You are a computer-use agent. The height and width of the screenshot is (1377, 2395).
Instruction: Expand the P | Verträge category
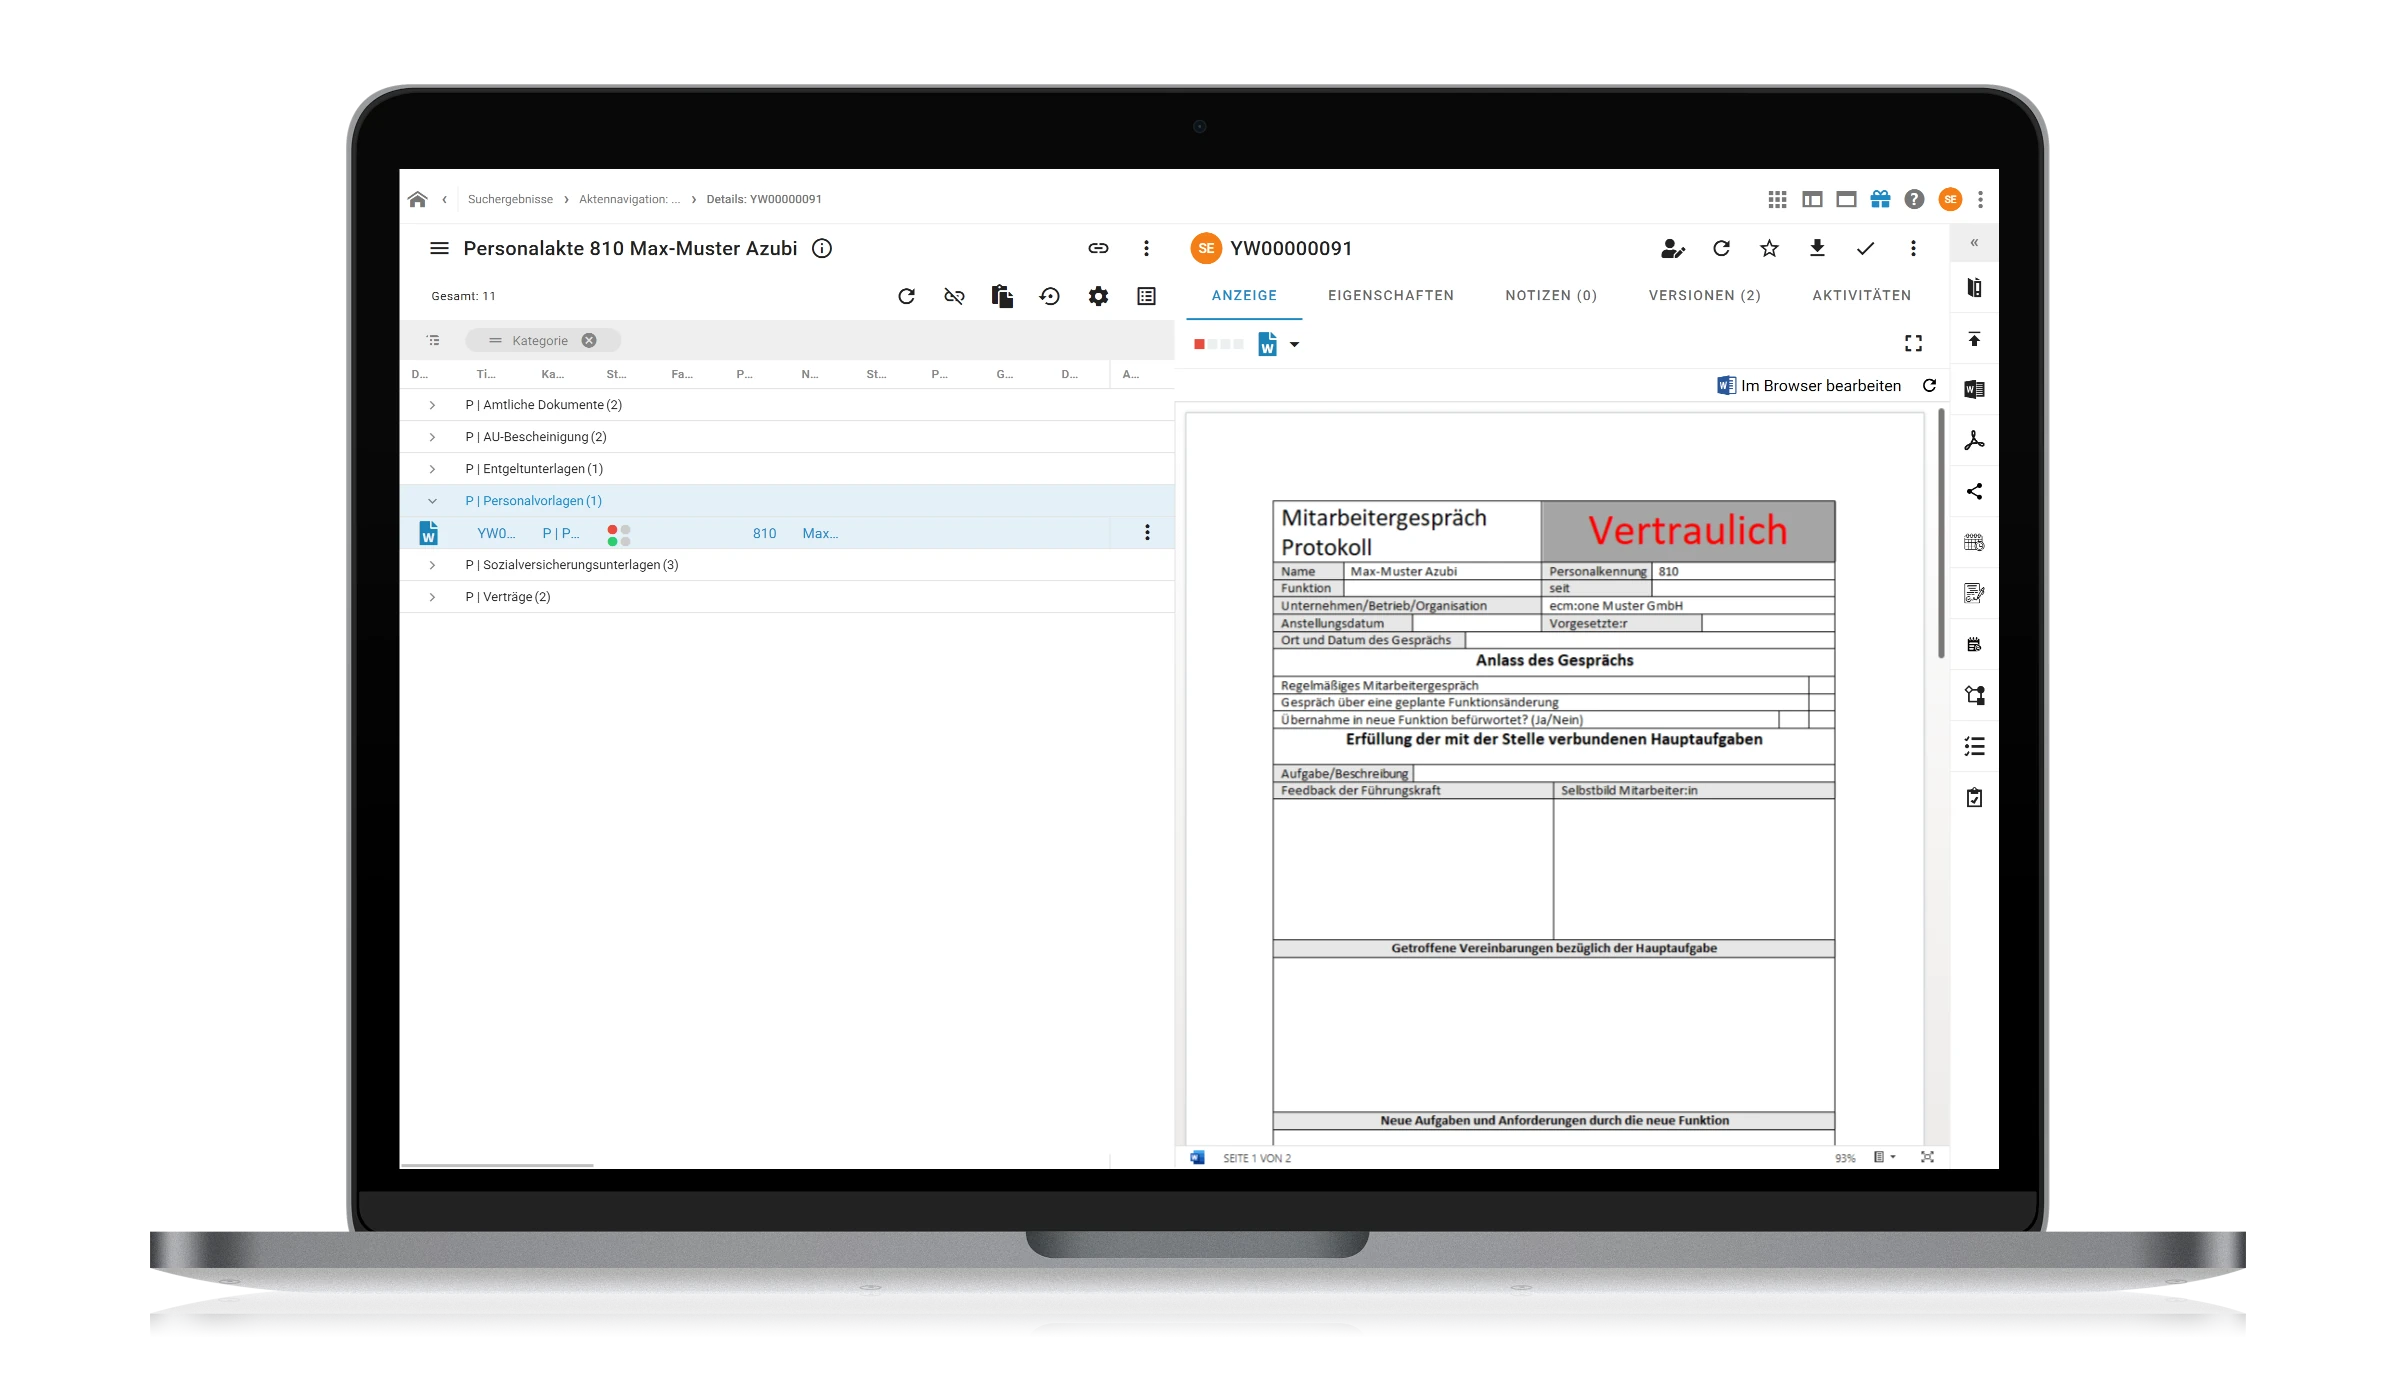432,597
